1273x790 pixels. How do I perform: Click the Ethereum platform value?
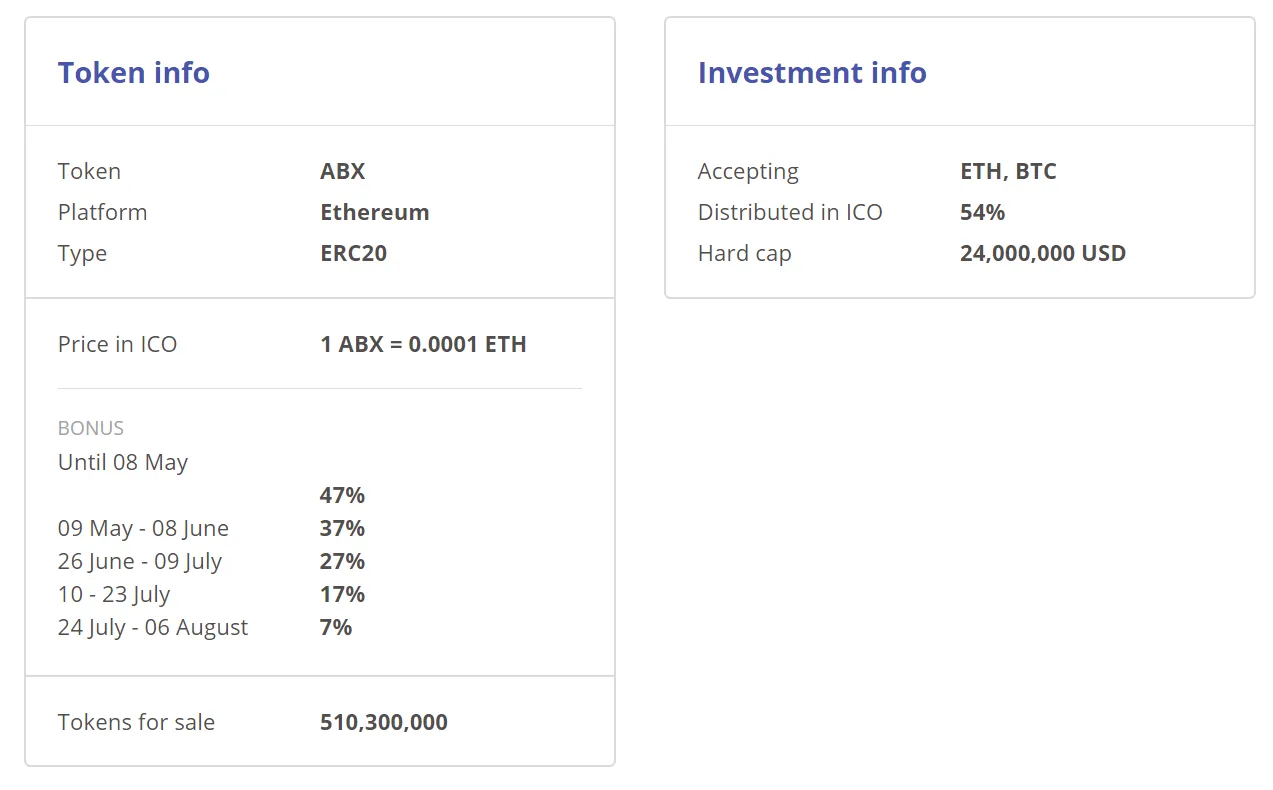375,212
